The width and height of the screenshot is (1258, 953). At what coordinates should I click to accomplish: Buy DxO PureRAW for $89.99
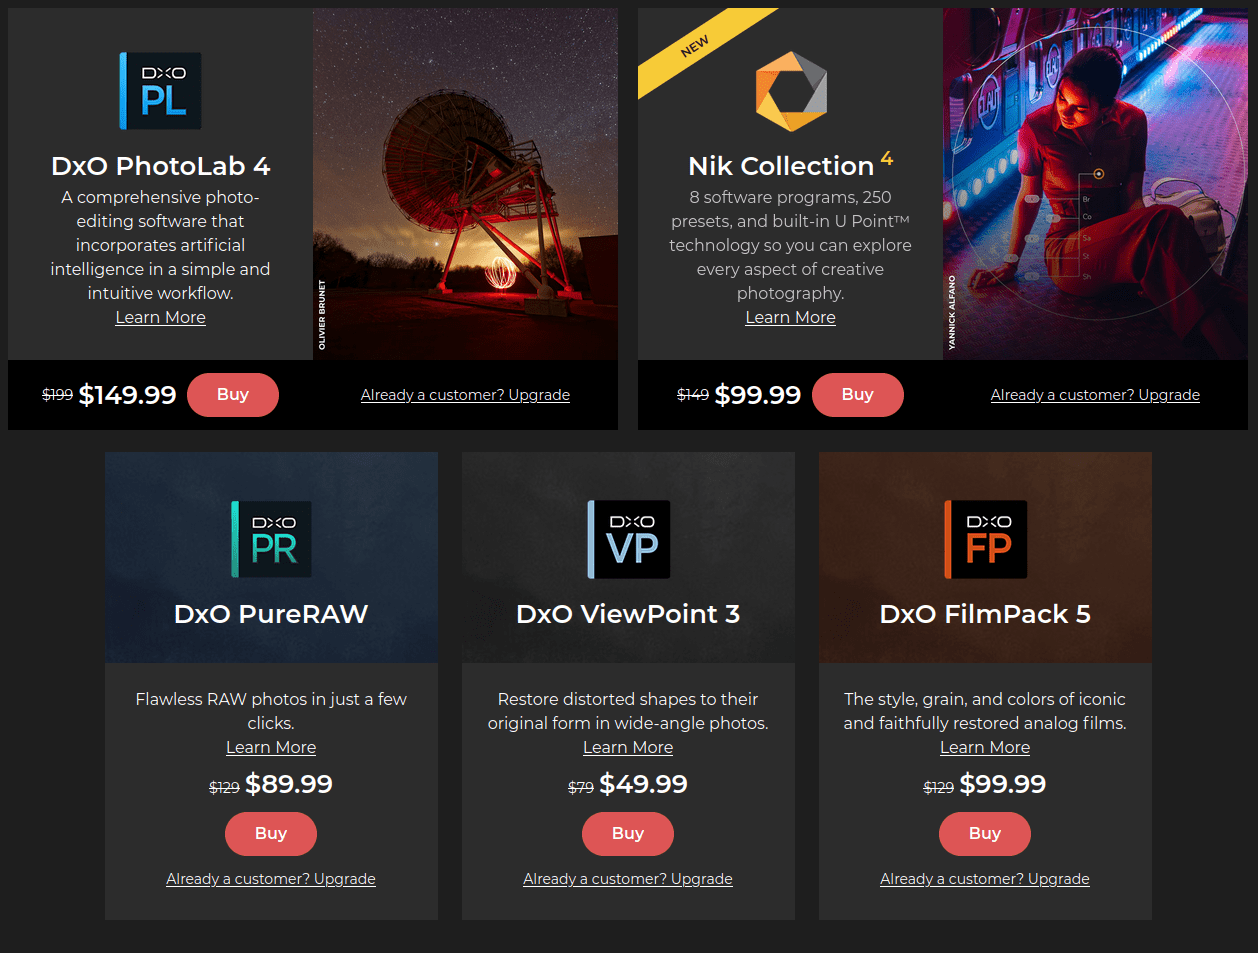270,833
